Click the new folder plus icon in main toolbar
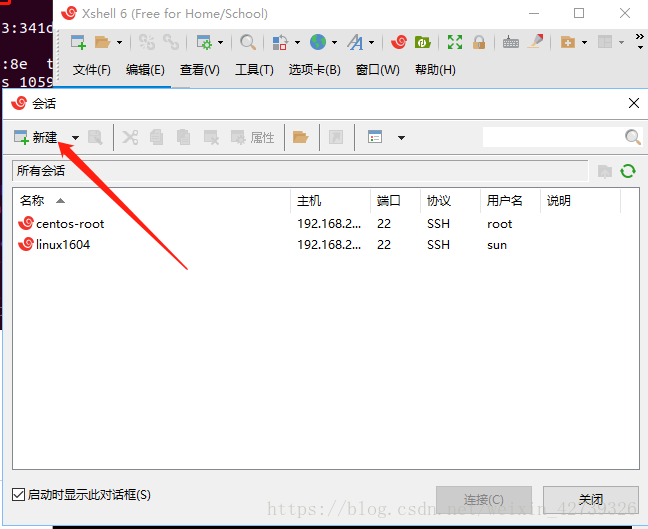The image size is (648, 529). point(568,42)
